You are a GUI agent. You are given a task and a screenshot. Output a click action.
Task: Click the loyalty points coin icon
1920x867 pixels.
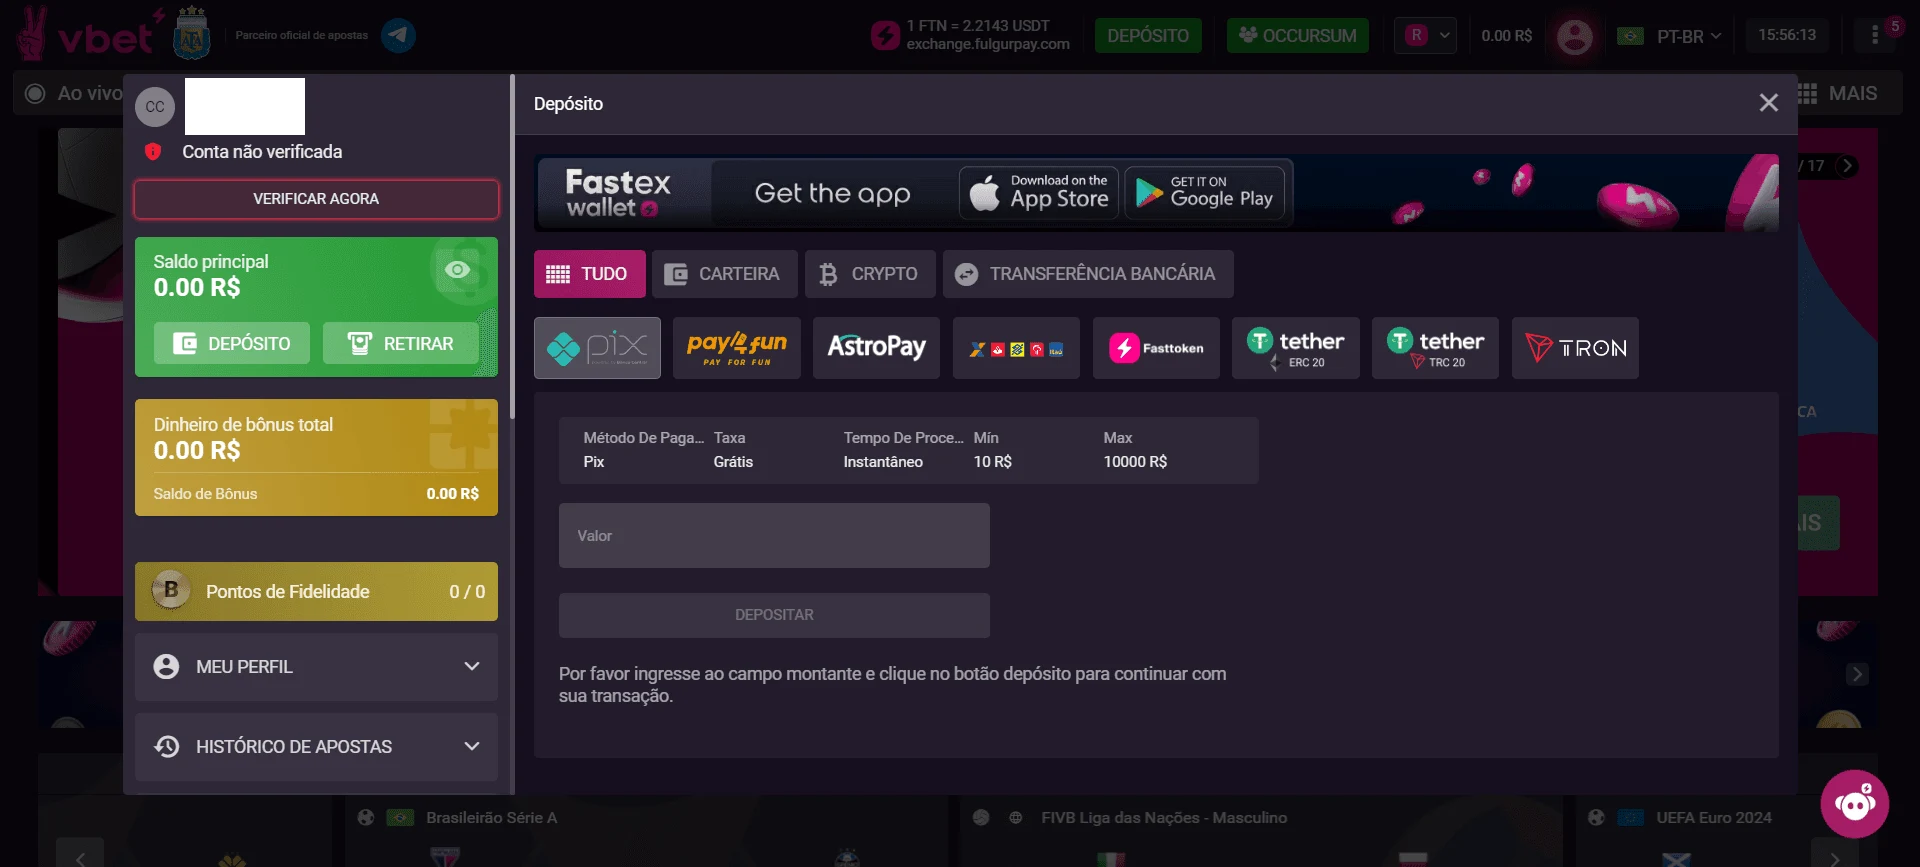point(171,590)
